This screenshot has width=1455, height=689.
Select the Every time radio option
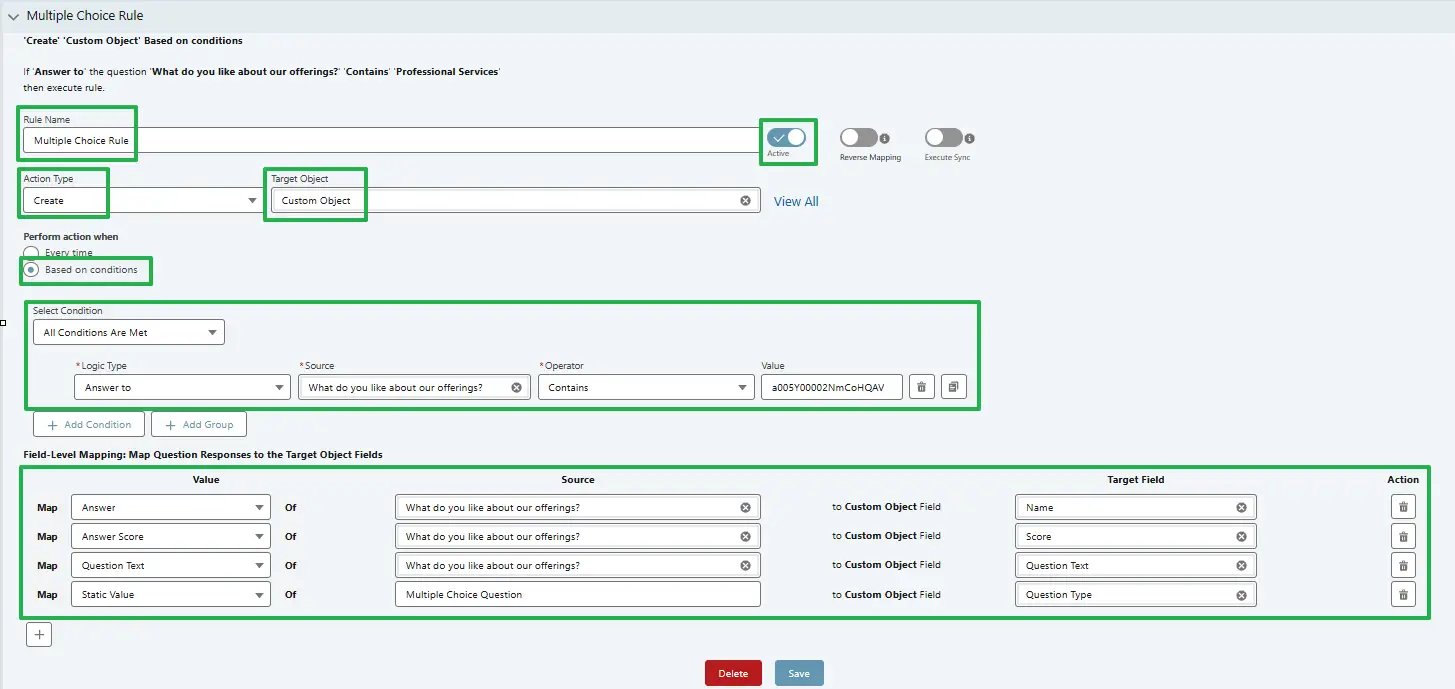point(32,253)
